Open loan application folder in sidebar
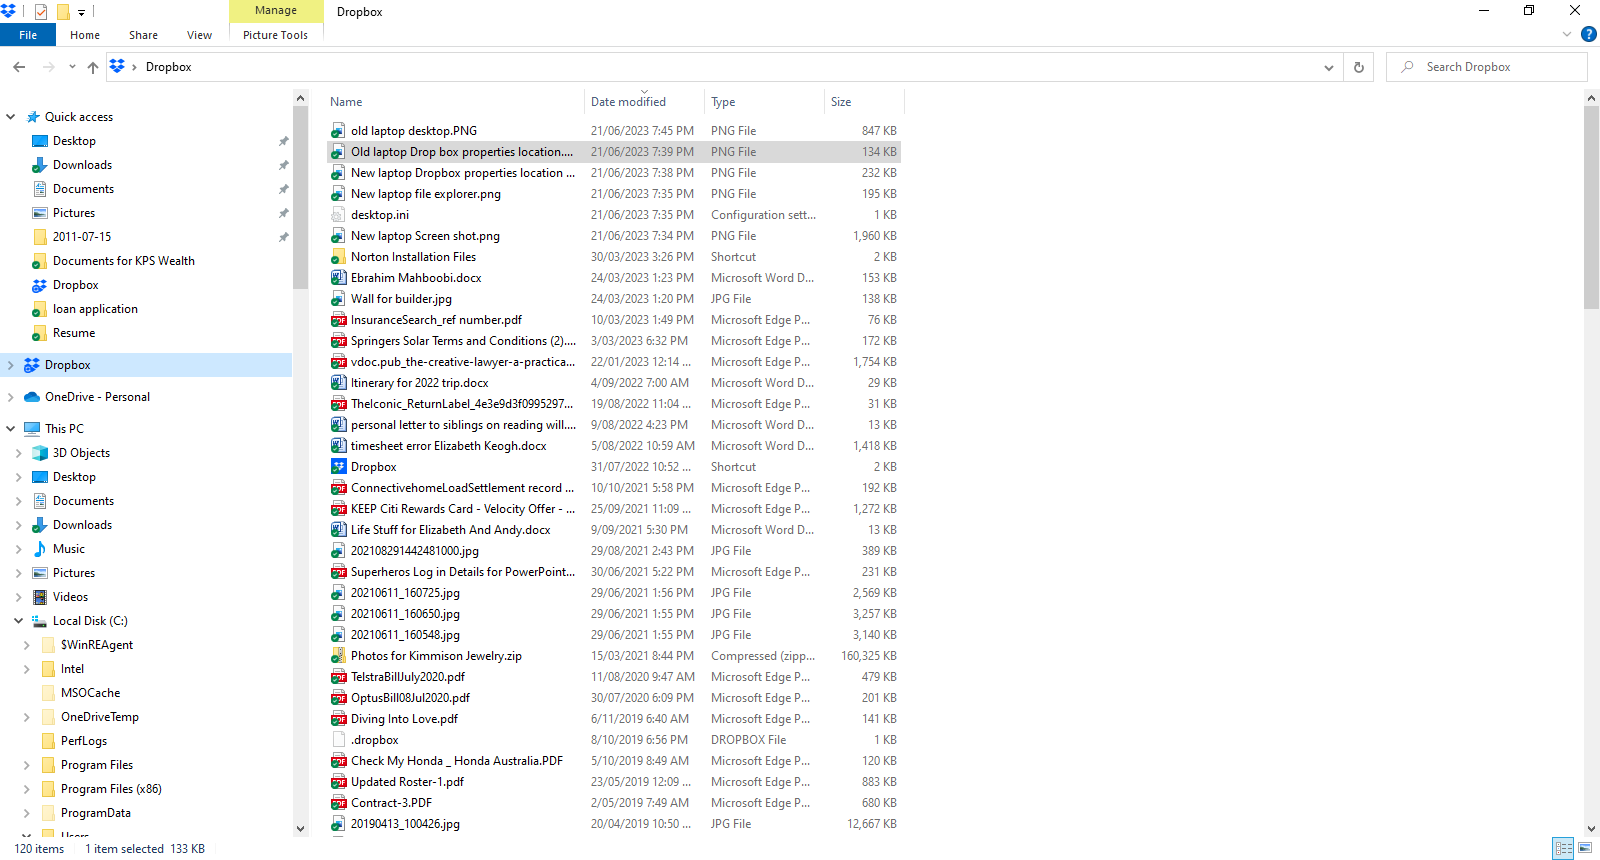This screenshot has width=1600, height=860. [95, 309]
